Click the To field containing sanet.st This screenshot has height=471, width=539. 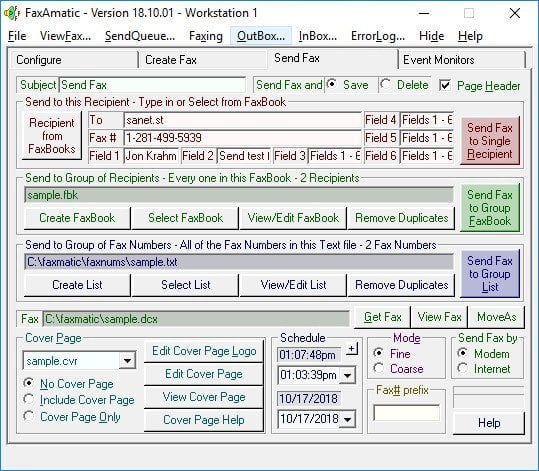(243, 120)
